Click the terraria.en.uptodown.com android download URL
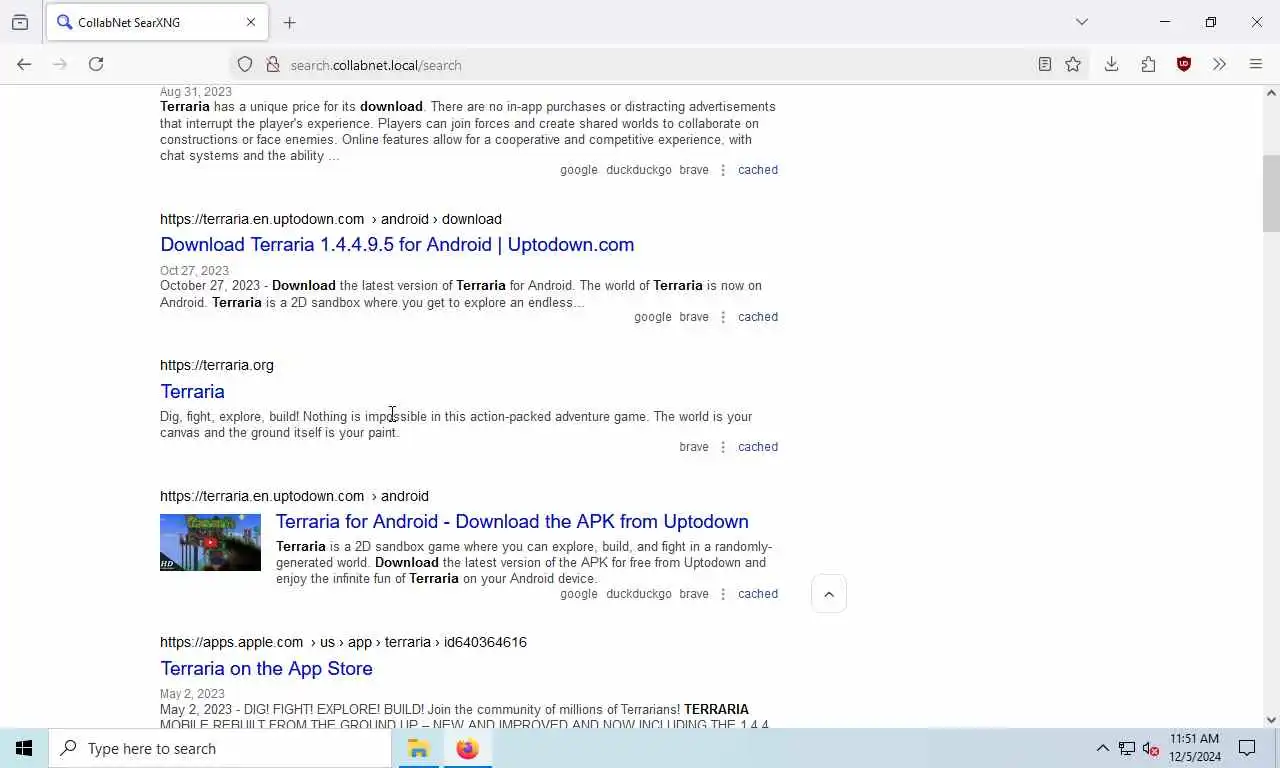Screen dimensions: 1280x768 (331, 219)
